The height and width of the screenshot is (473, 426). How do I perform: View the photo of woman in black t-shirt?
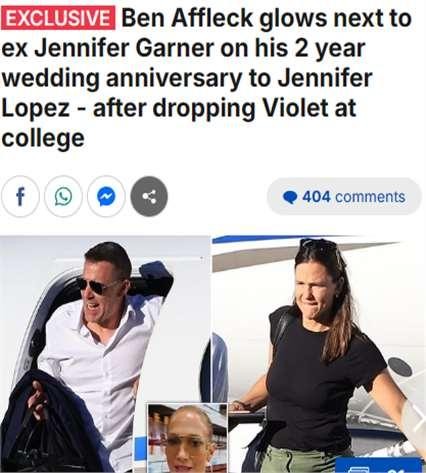(319, 353)
